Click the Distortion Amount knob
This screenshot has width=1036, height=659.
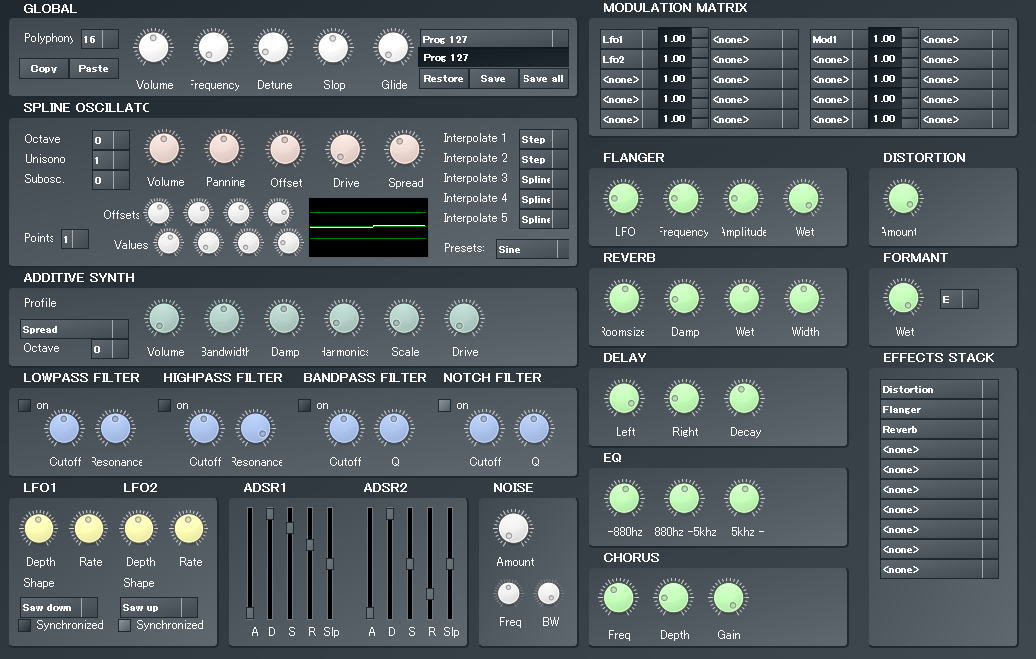tap(903, 198)
